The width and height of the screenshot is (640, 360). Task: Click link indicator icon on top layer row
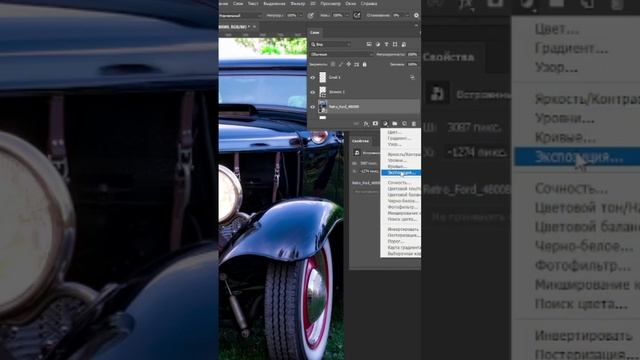click(412, 77)
